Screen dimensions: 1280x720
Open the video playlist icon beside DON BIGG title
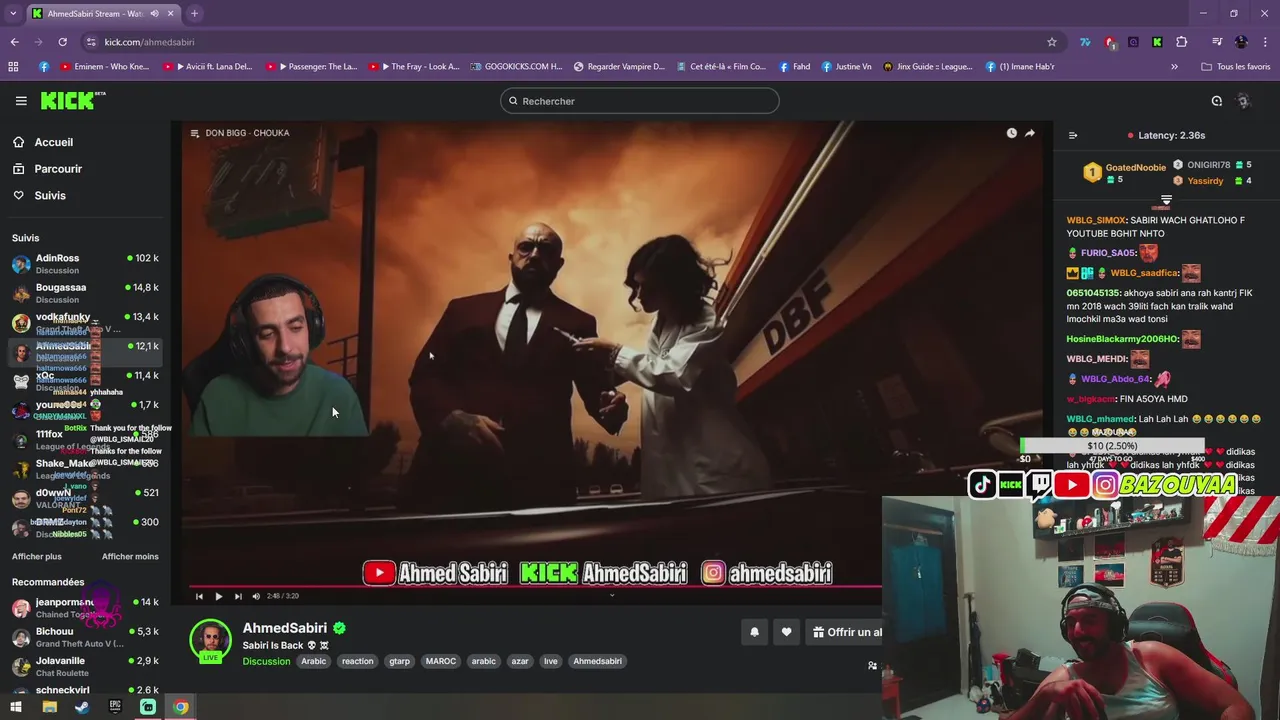pos(195,133)
